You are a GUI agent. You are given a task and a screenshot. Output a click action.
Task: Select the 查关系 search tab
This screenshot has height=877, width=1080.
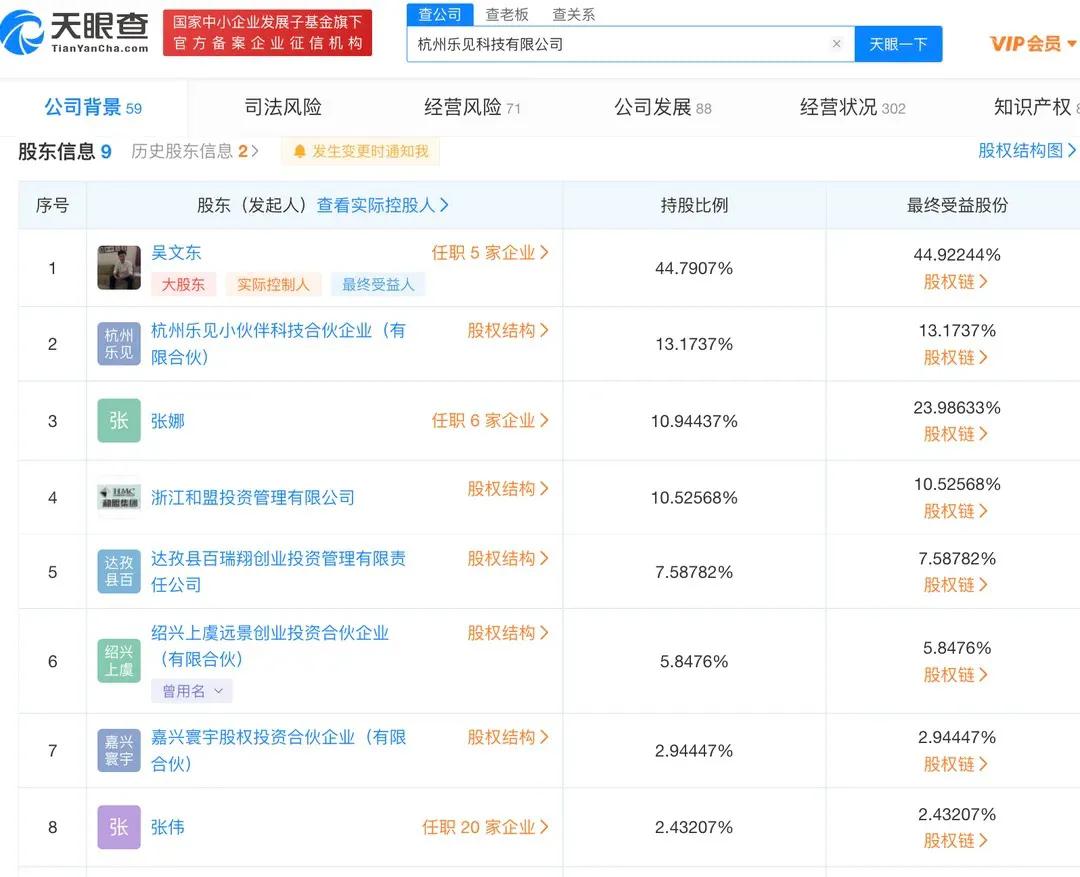click(x=574, y=14)
